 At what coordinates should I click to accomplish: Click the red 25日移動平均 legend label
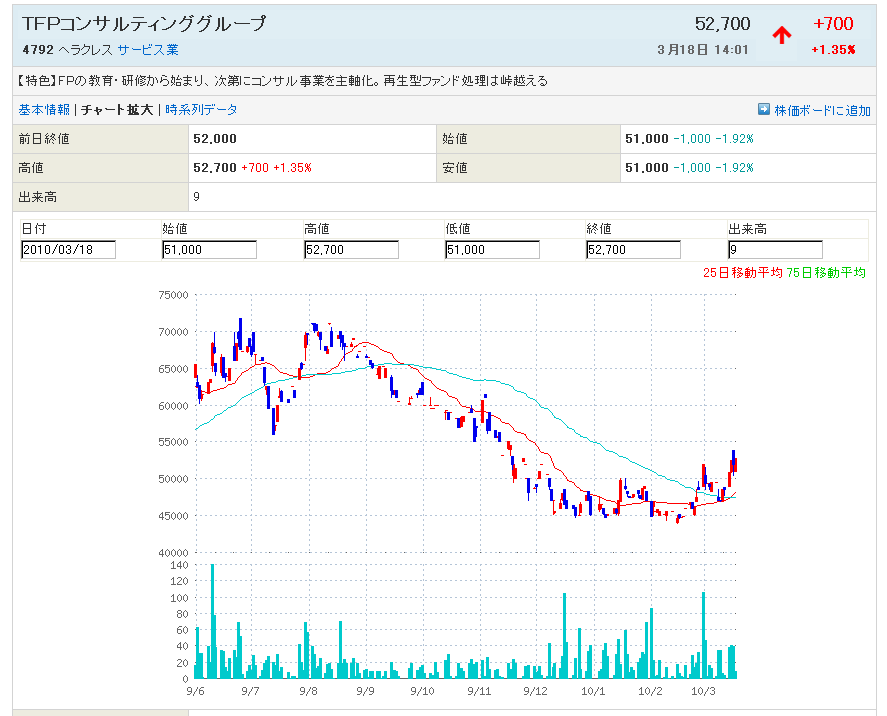pyautogui.click(x=743, y=272)
